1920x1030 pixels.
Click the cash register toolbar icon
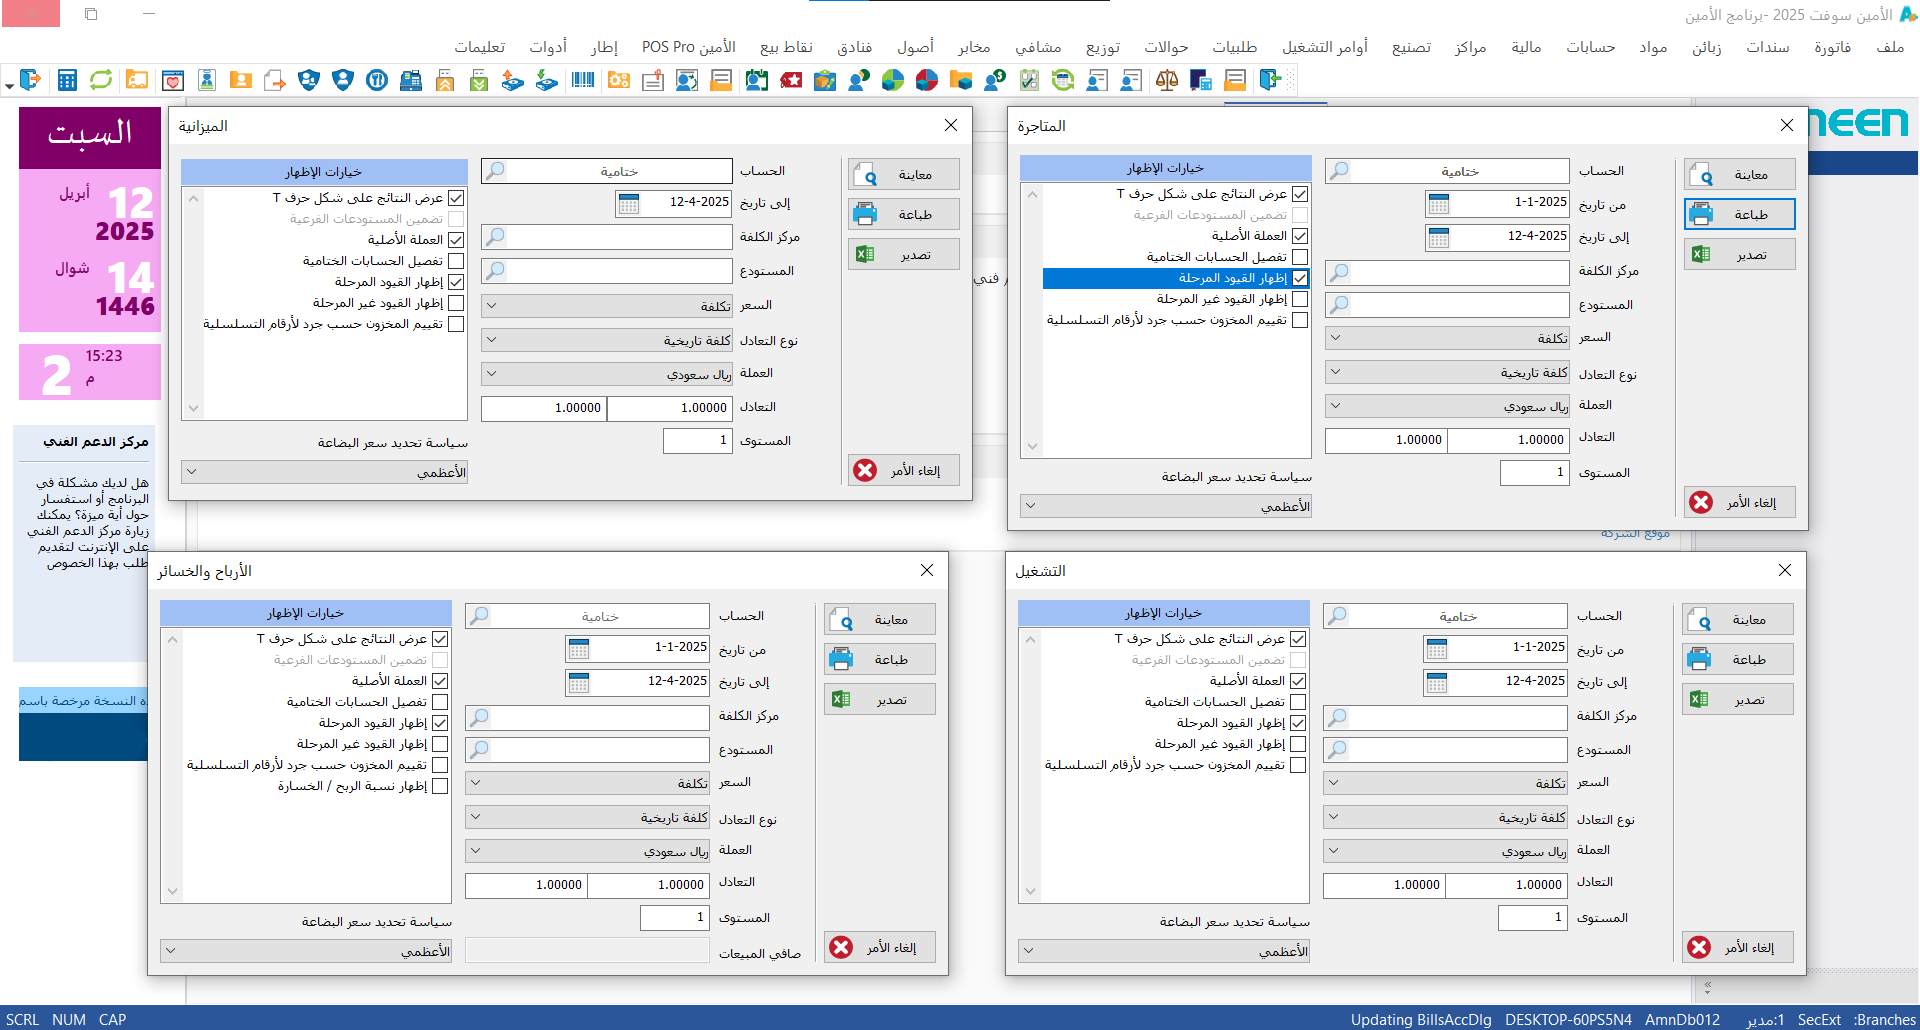coord(411,81)
